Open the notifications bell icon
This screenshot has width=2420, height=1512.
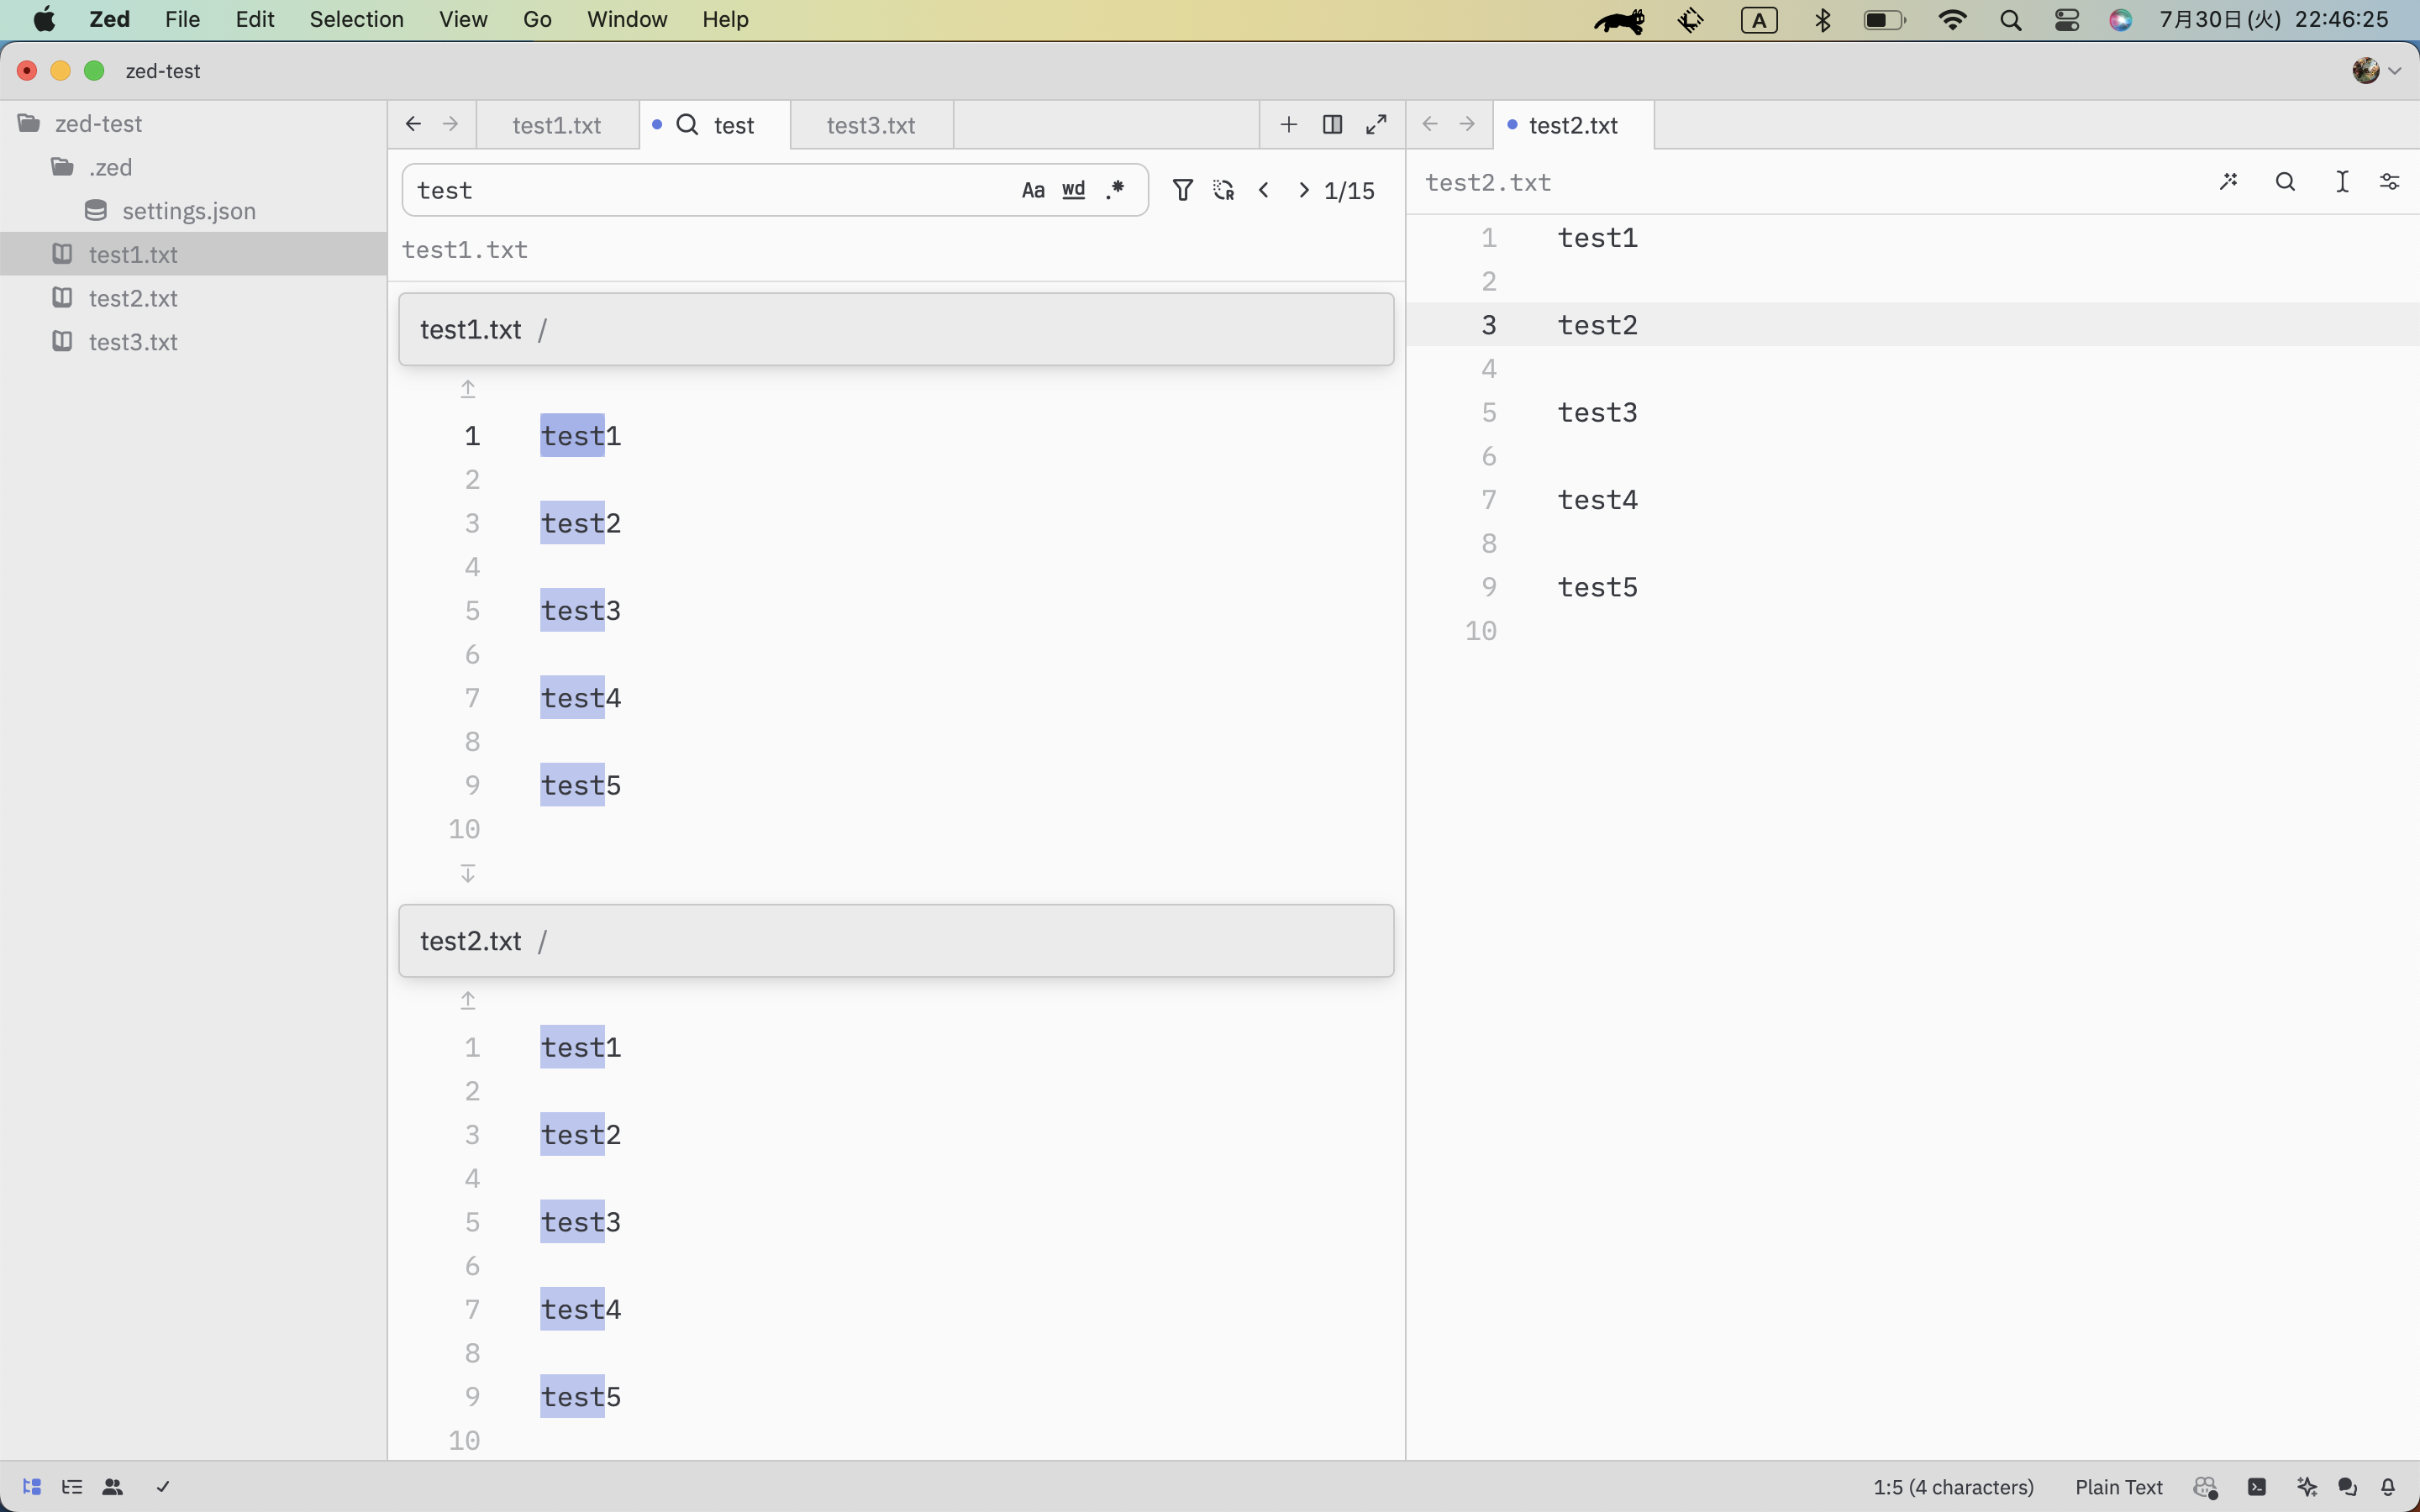pyautogui.click(x=2388, y=1487)
